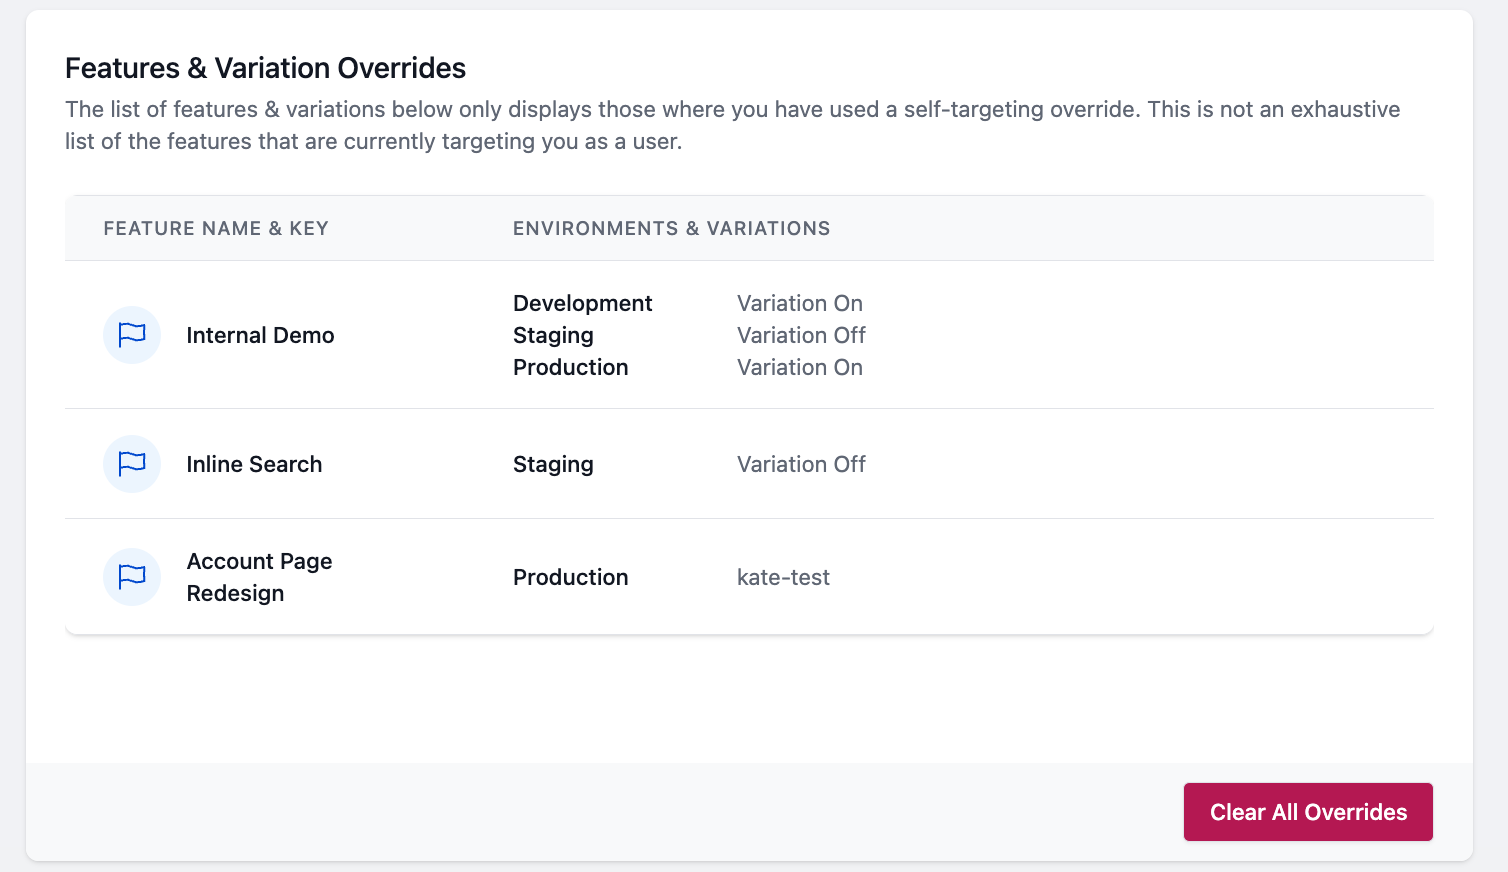
Task: Click the Feature Name & Key column header
Action: tap(216, 228)
